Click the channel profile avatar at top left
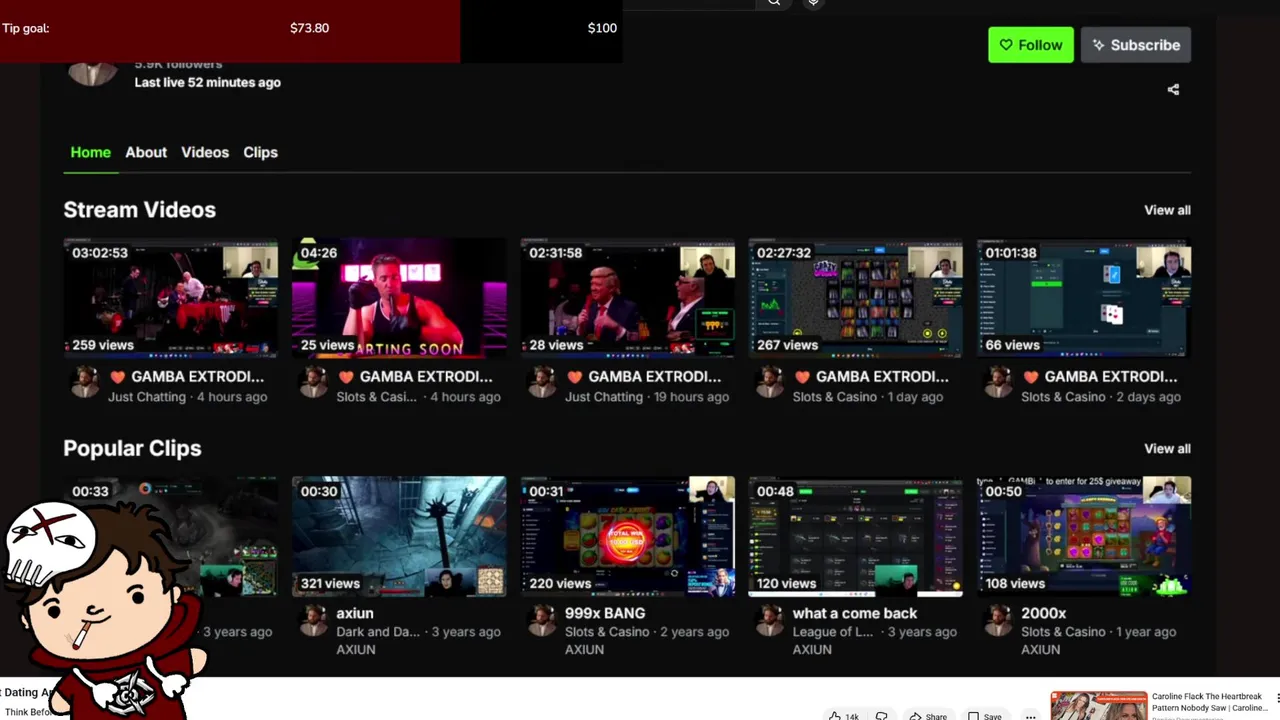 pos(92,73)
